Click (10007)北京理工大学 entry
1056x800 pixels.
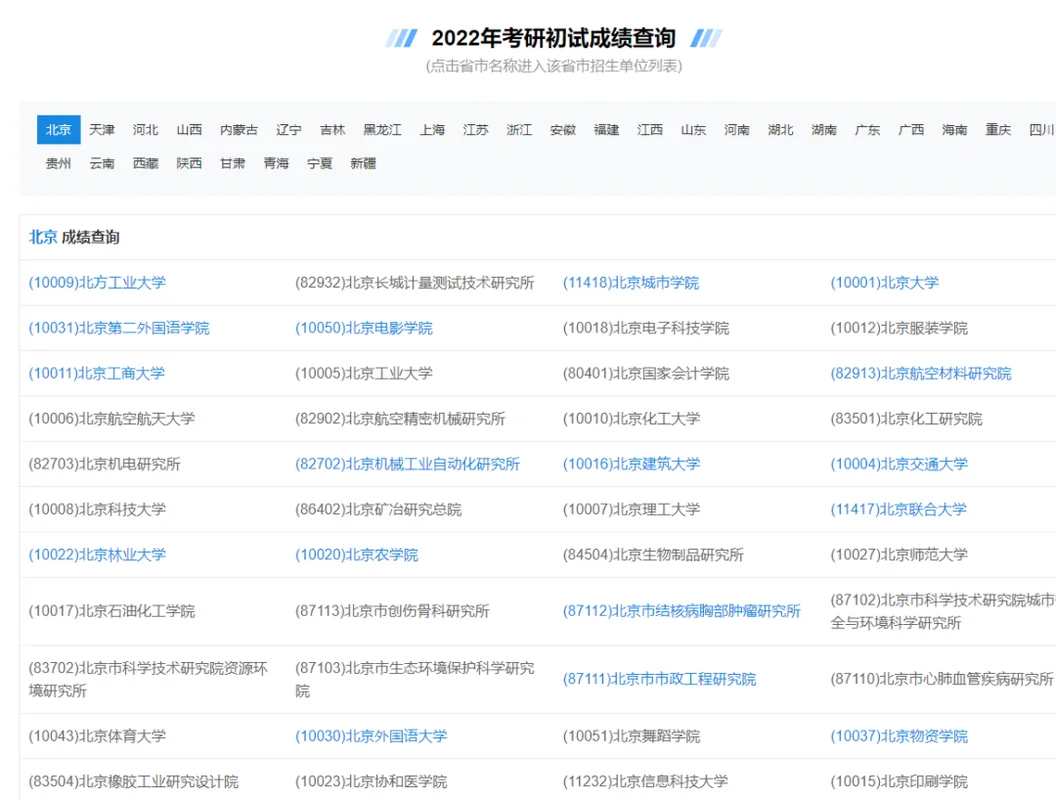(631, 509)
